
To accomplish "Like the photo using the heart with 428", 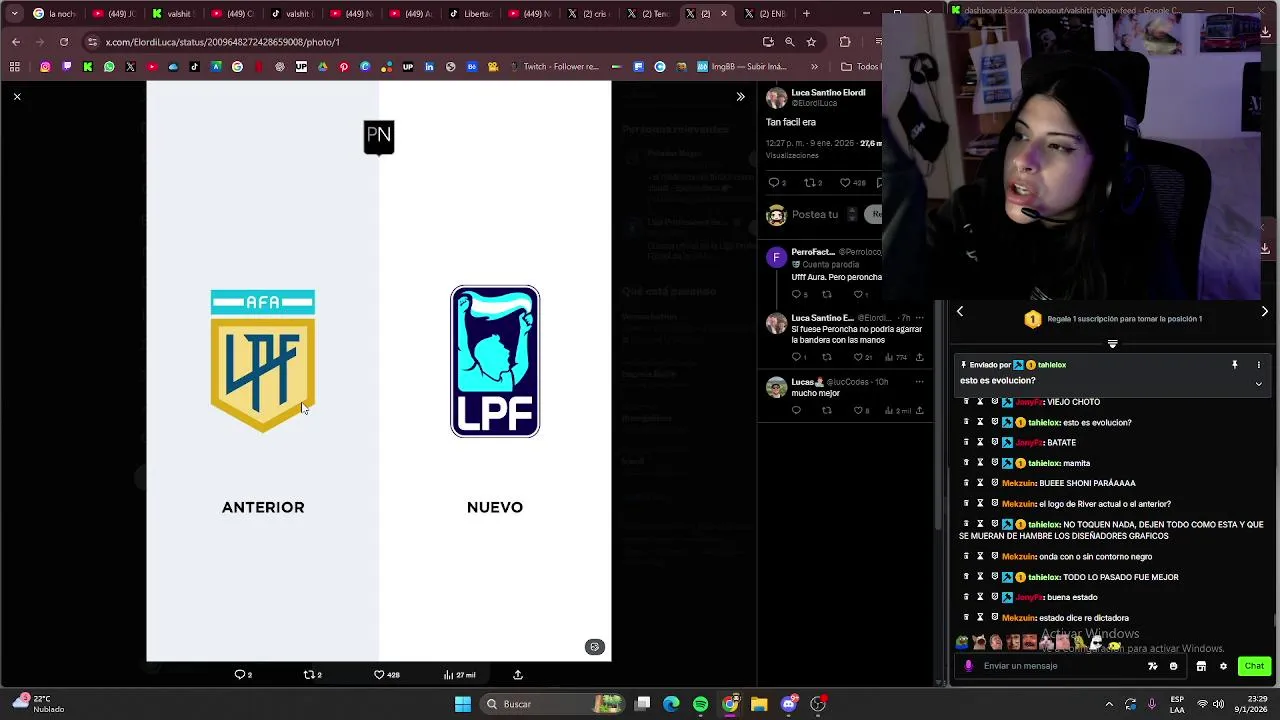I will pyautogui.click(x=387, y=675).
